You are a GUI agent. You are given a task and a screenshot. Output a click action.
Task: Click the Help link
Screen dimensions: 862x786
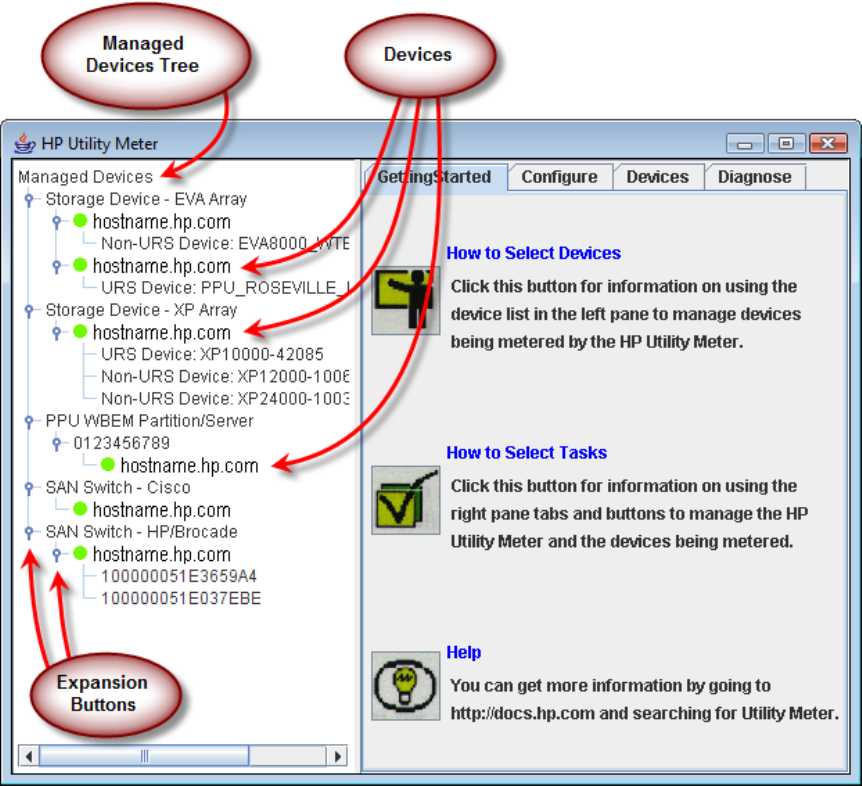(463, 652)
